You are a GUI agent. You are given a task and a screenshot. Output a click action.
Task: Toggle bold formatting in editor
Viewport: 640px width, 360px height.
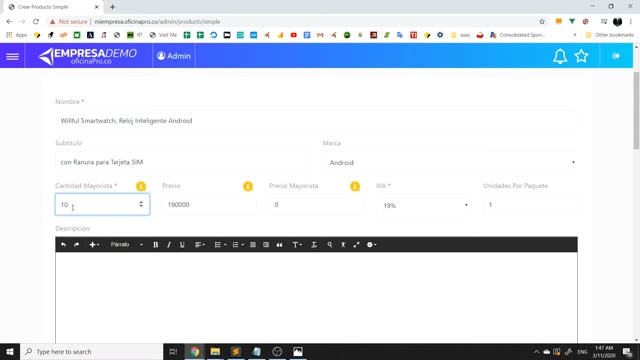pyautogui.click(x=156, y=244)
